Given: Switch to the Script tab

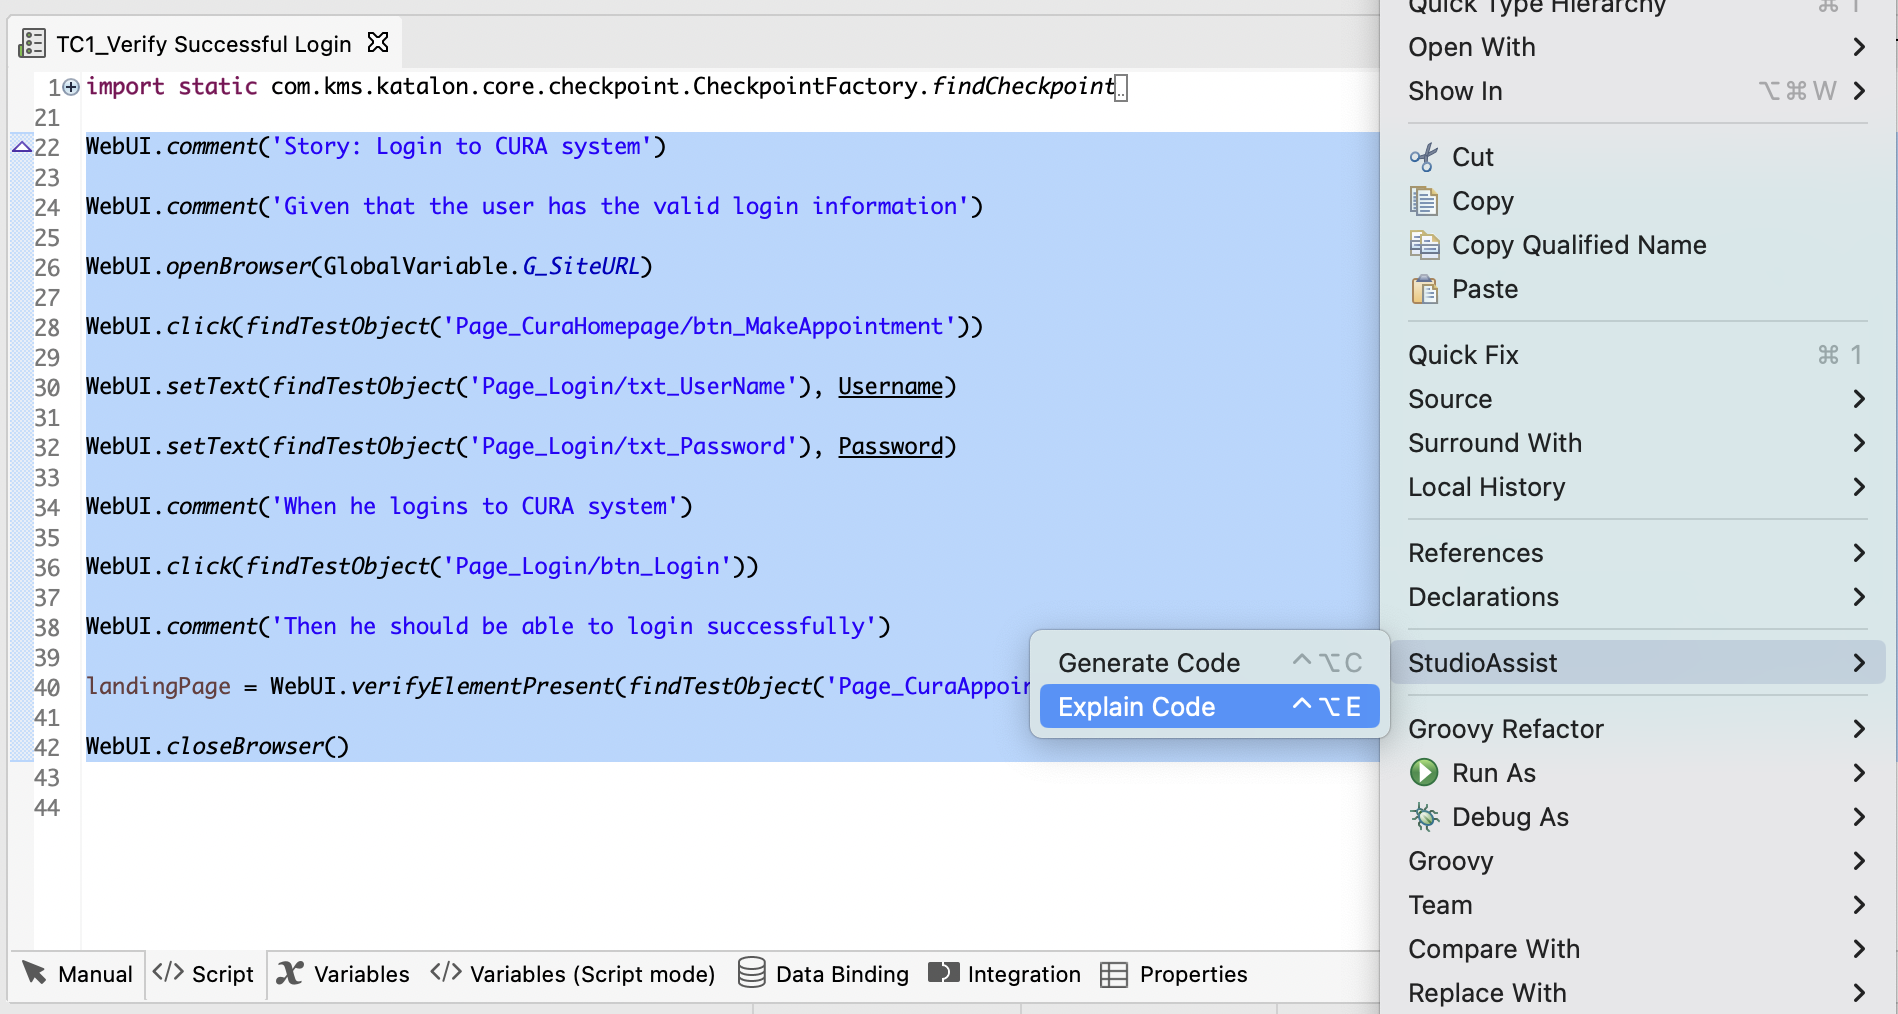Looking at the screenshot, I should (204, 973).
